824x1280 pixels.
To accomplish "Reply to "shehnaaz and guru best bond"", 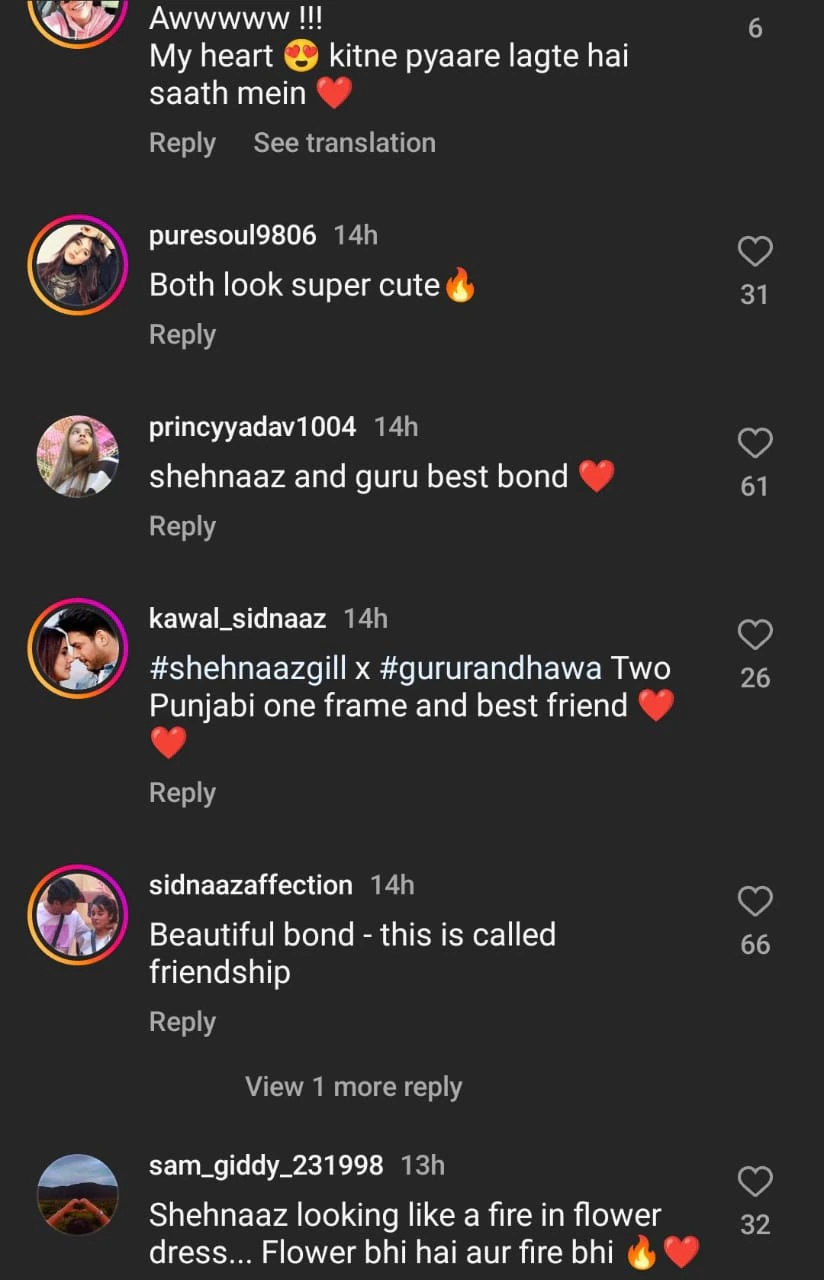I will pyautogui.click(x=182, y=526).
